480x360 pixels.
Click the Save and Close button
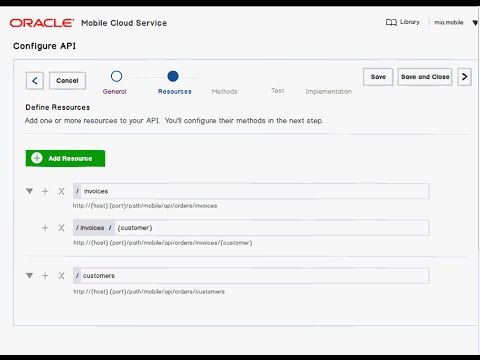425,77
